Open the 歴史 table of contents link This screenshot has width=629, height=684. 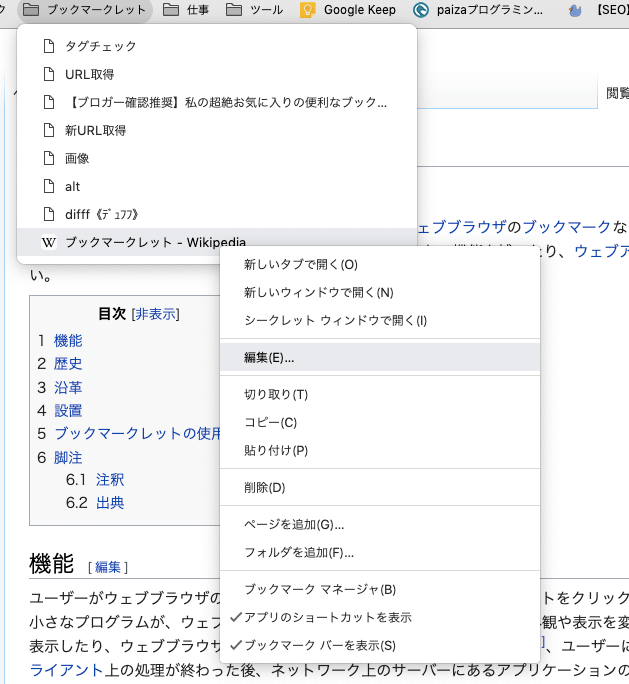[68, 364]
